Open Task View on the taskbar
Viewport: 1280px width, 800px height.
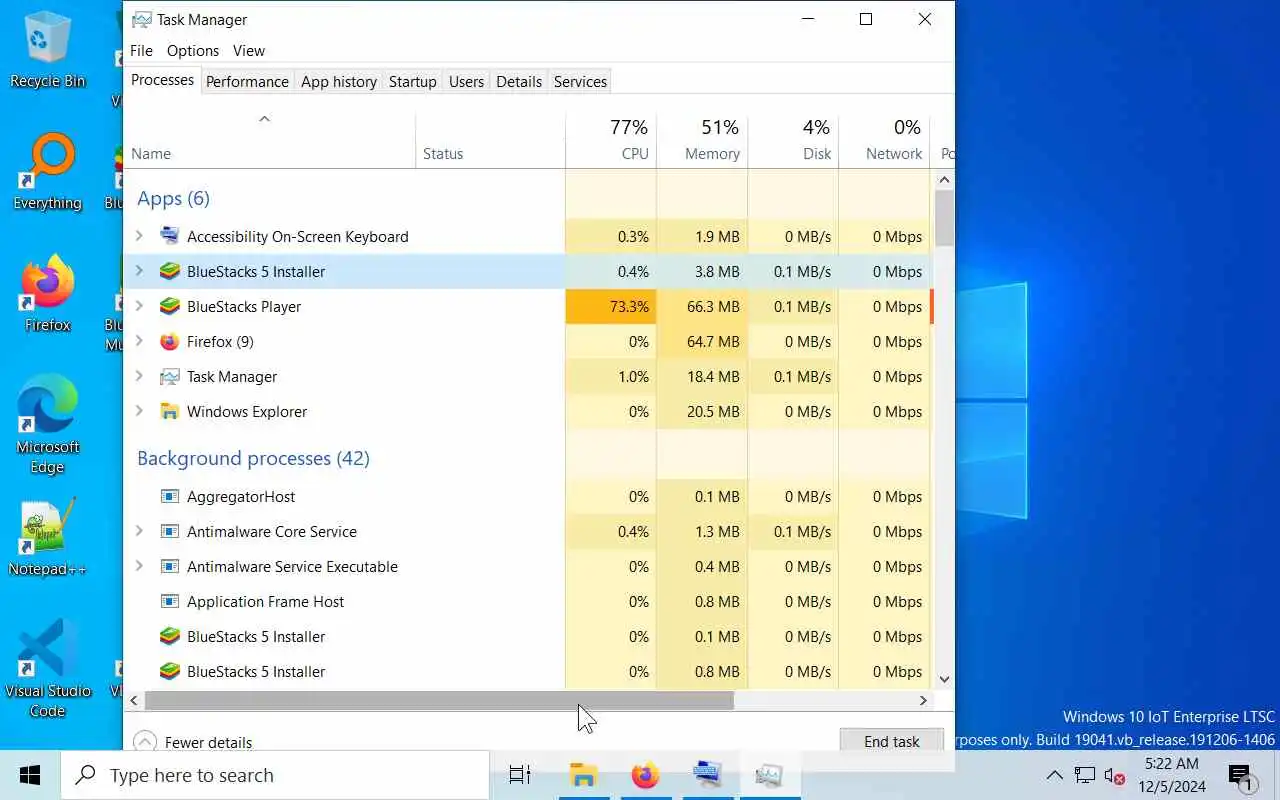click(520, 775)
